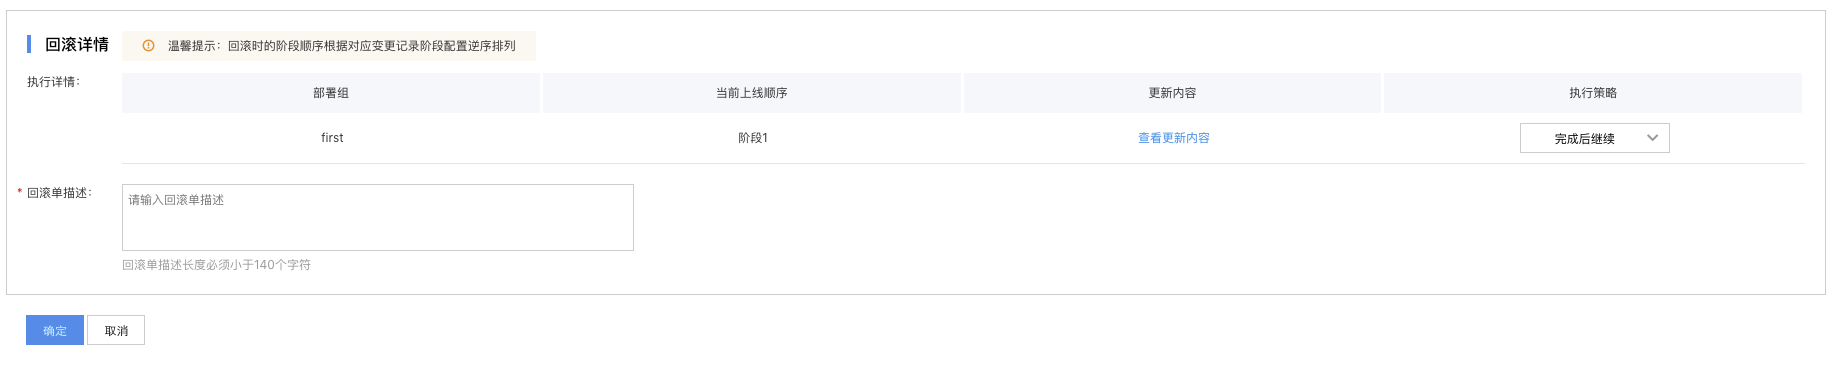Click the 回滚详情 section heading
This screenshot has height=366, width=1836.
[x=77, y=44]
